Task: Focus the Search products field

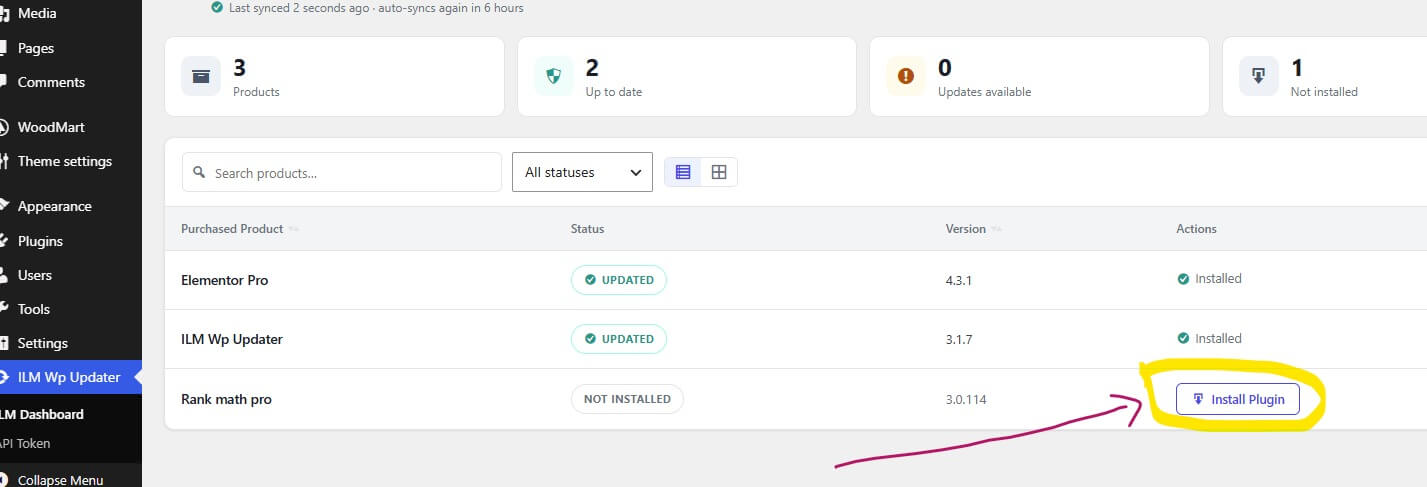Action: 342,172
